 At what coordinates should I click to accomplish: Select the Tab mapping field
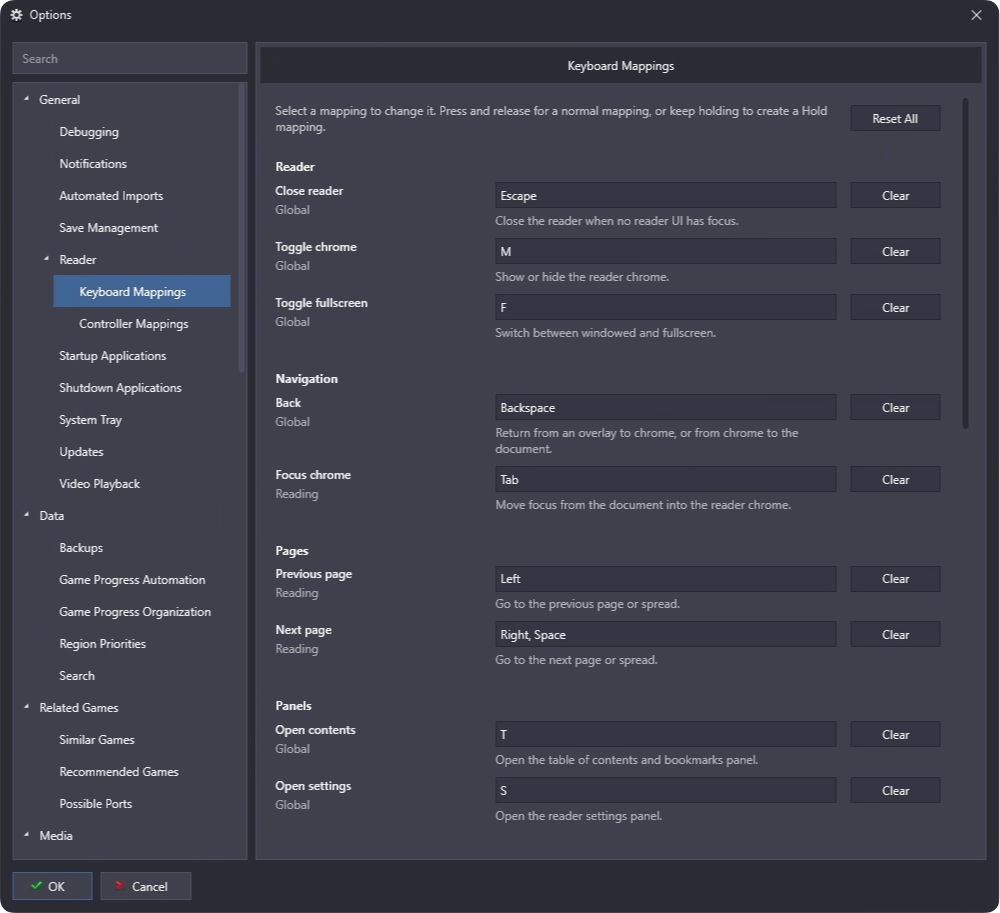tap(665, 479)
